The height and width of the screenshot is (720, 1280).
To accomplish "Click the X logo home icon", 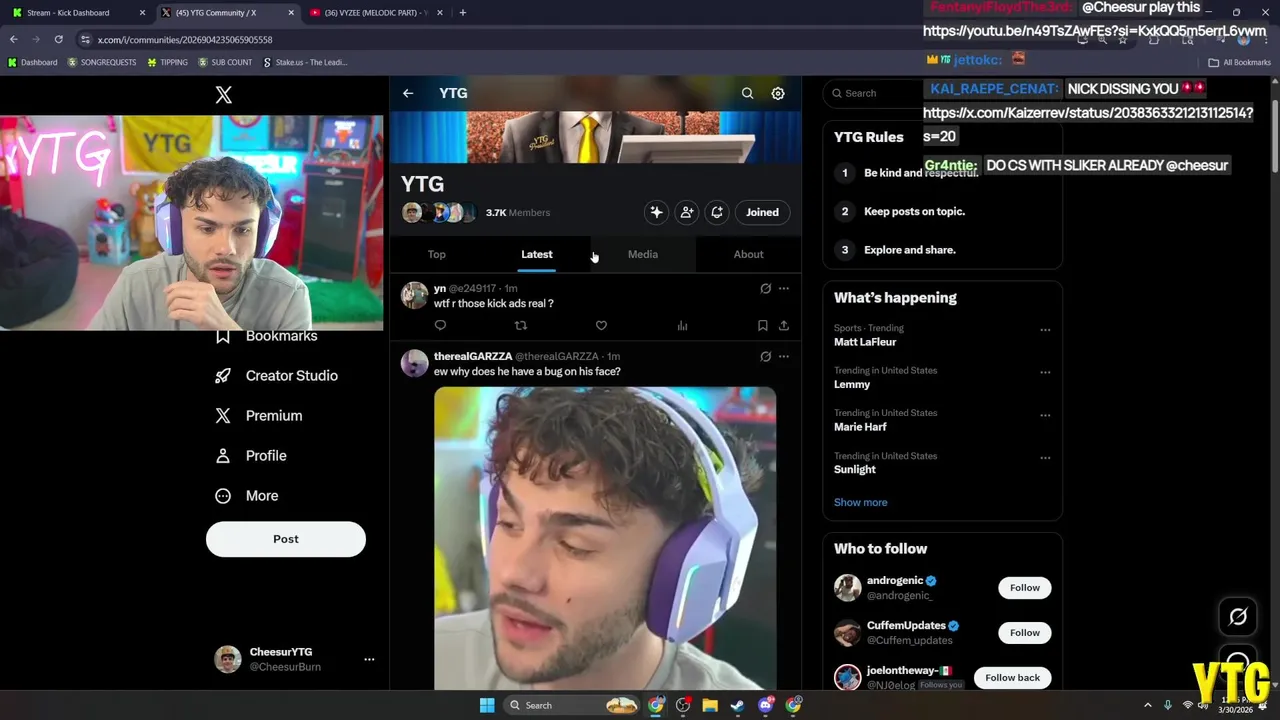I will coord(224,94).
